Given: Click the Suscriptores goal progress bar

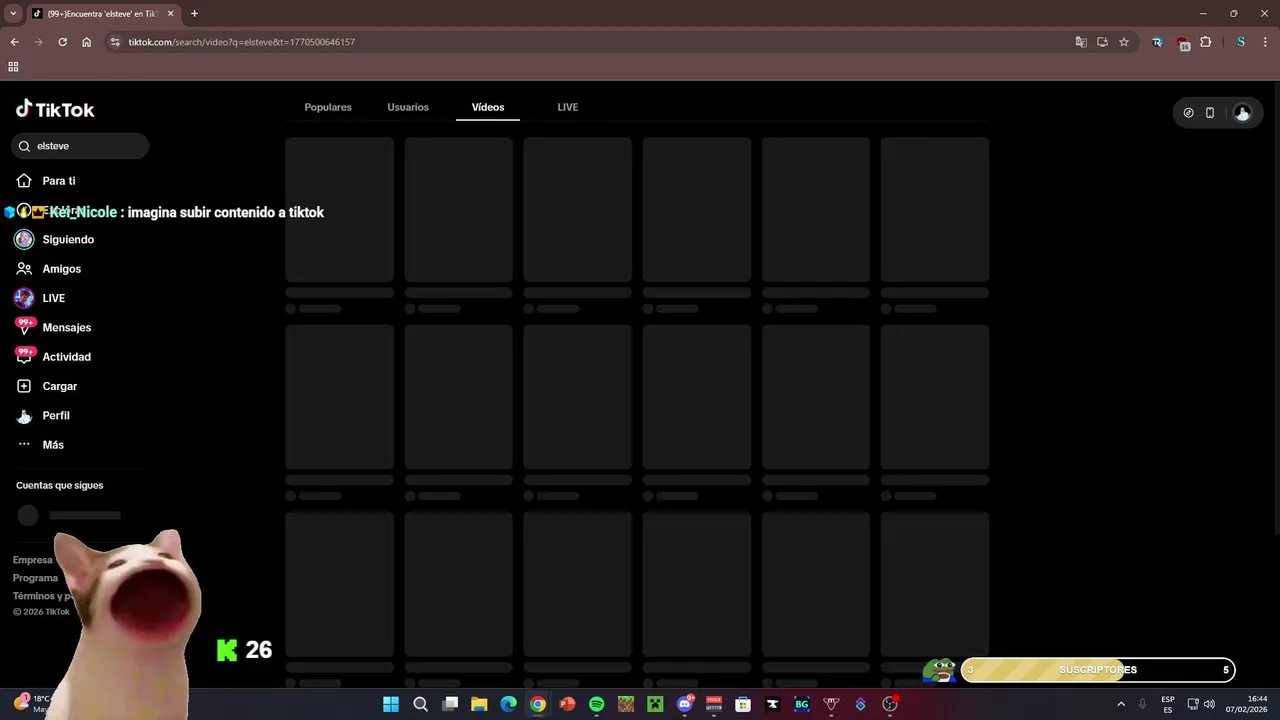Looking at the screenshot, I should click(1098, 670).
